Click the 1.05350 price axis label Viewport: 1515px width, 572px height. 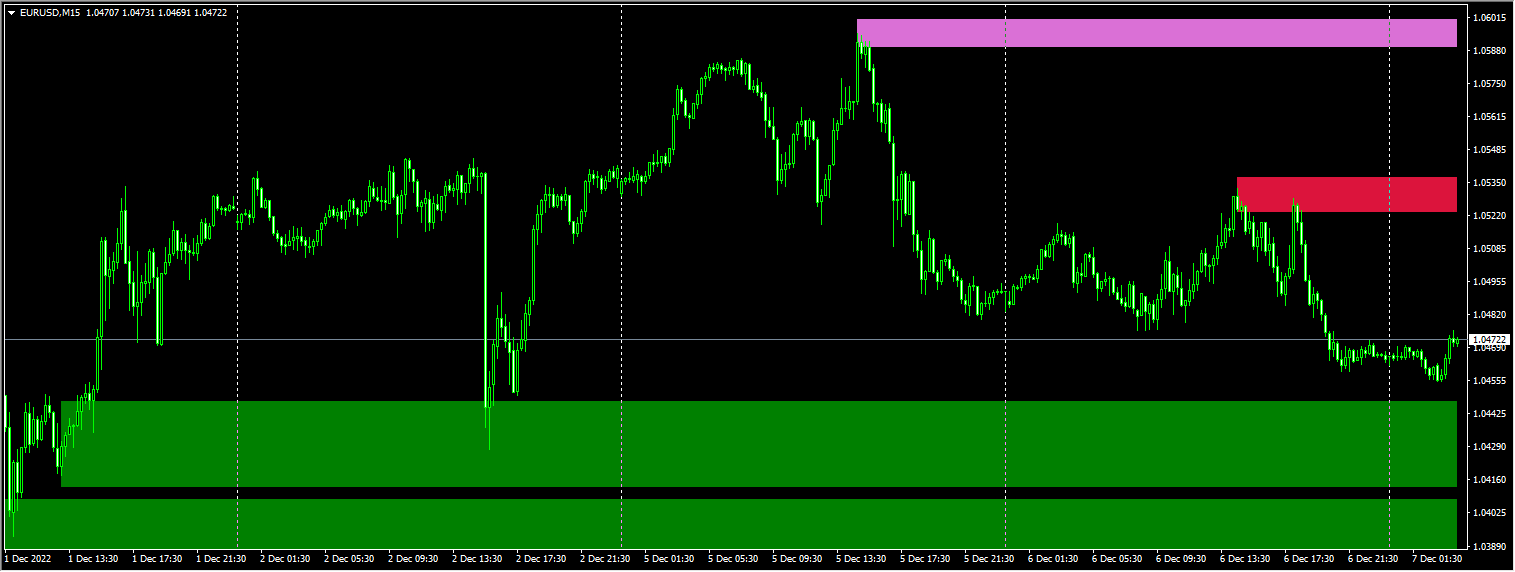tap(1490, 183)
